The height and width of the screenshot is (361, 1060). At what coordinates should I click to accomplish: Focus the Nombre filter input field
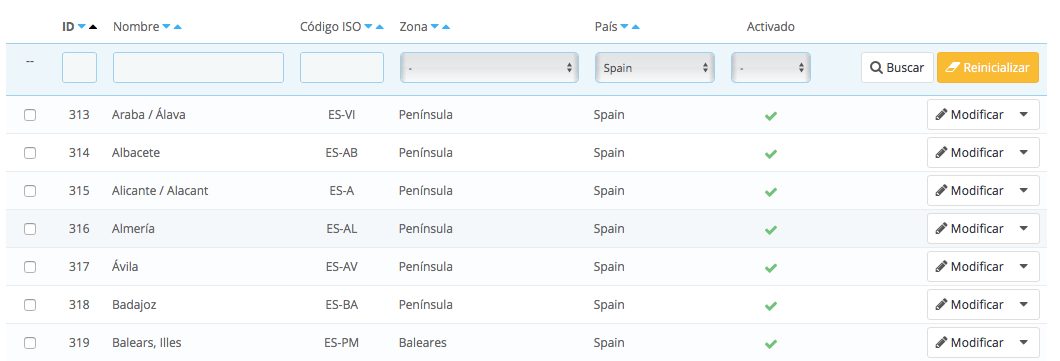tap(198, 68)
